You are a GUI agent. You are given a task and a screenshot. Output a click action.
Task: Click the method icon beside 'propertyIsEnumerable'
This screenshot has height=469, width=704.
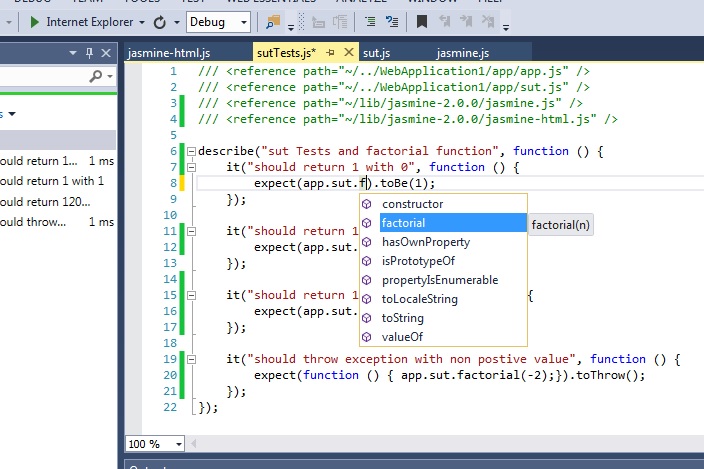[367, 280]
